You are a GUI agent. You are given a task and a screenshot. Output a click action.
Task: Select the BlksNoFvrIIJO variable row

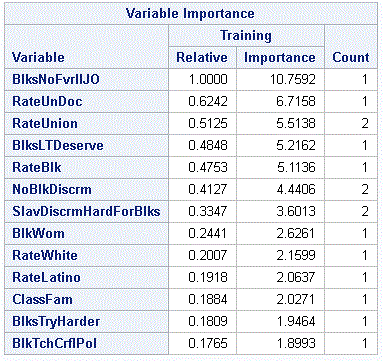pyautogui.click(x=191, y=79)
